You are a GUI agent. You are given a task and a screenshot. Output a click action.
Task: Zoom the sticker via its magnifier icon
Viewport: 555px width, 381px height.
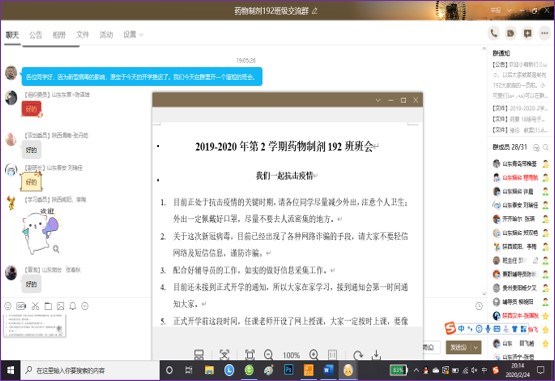(56, 249)
